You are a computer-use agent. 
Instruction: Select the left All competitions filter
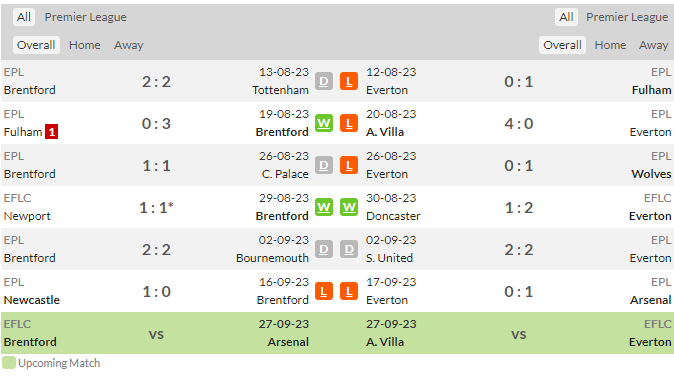24,17
